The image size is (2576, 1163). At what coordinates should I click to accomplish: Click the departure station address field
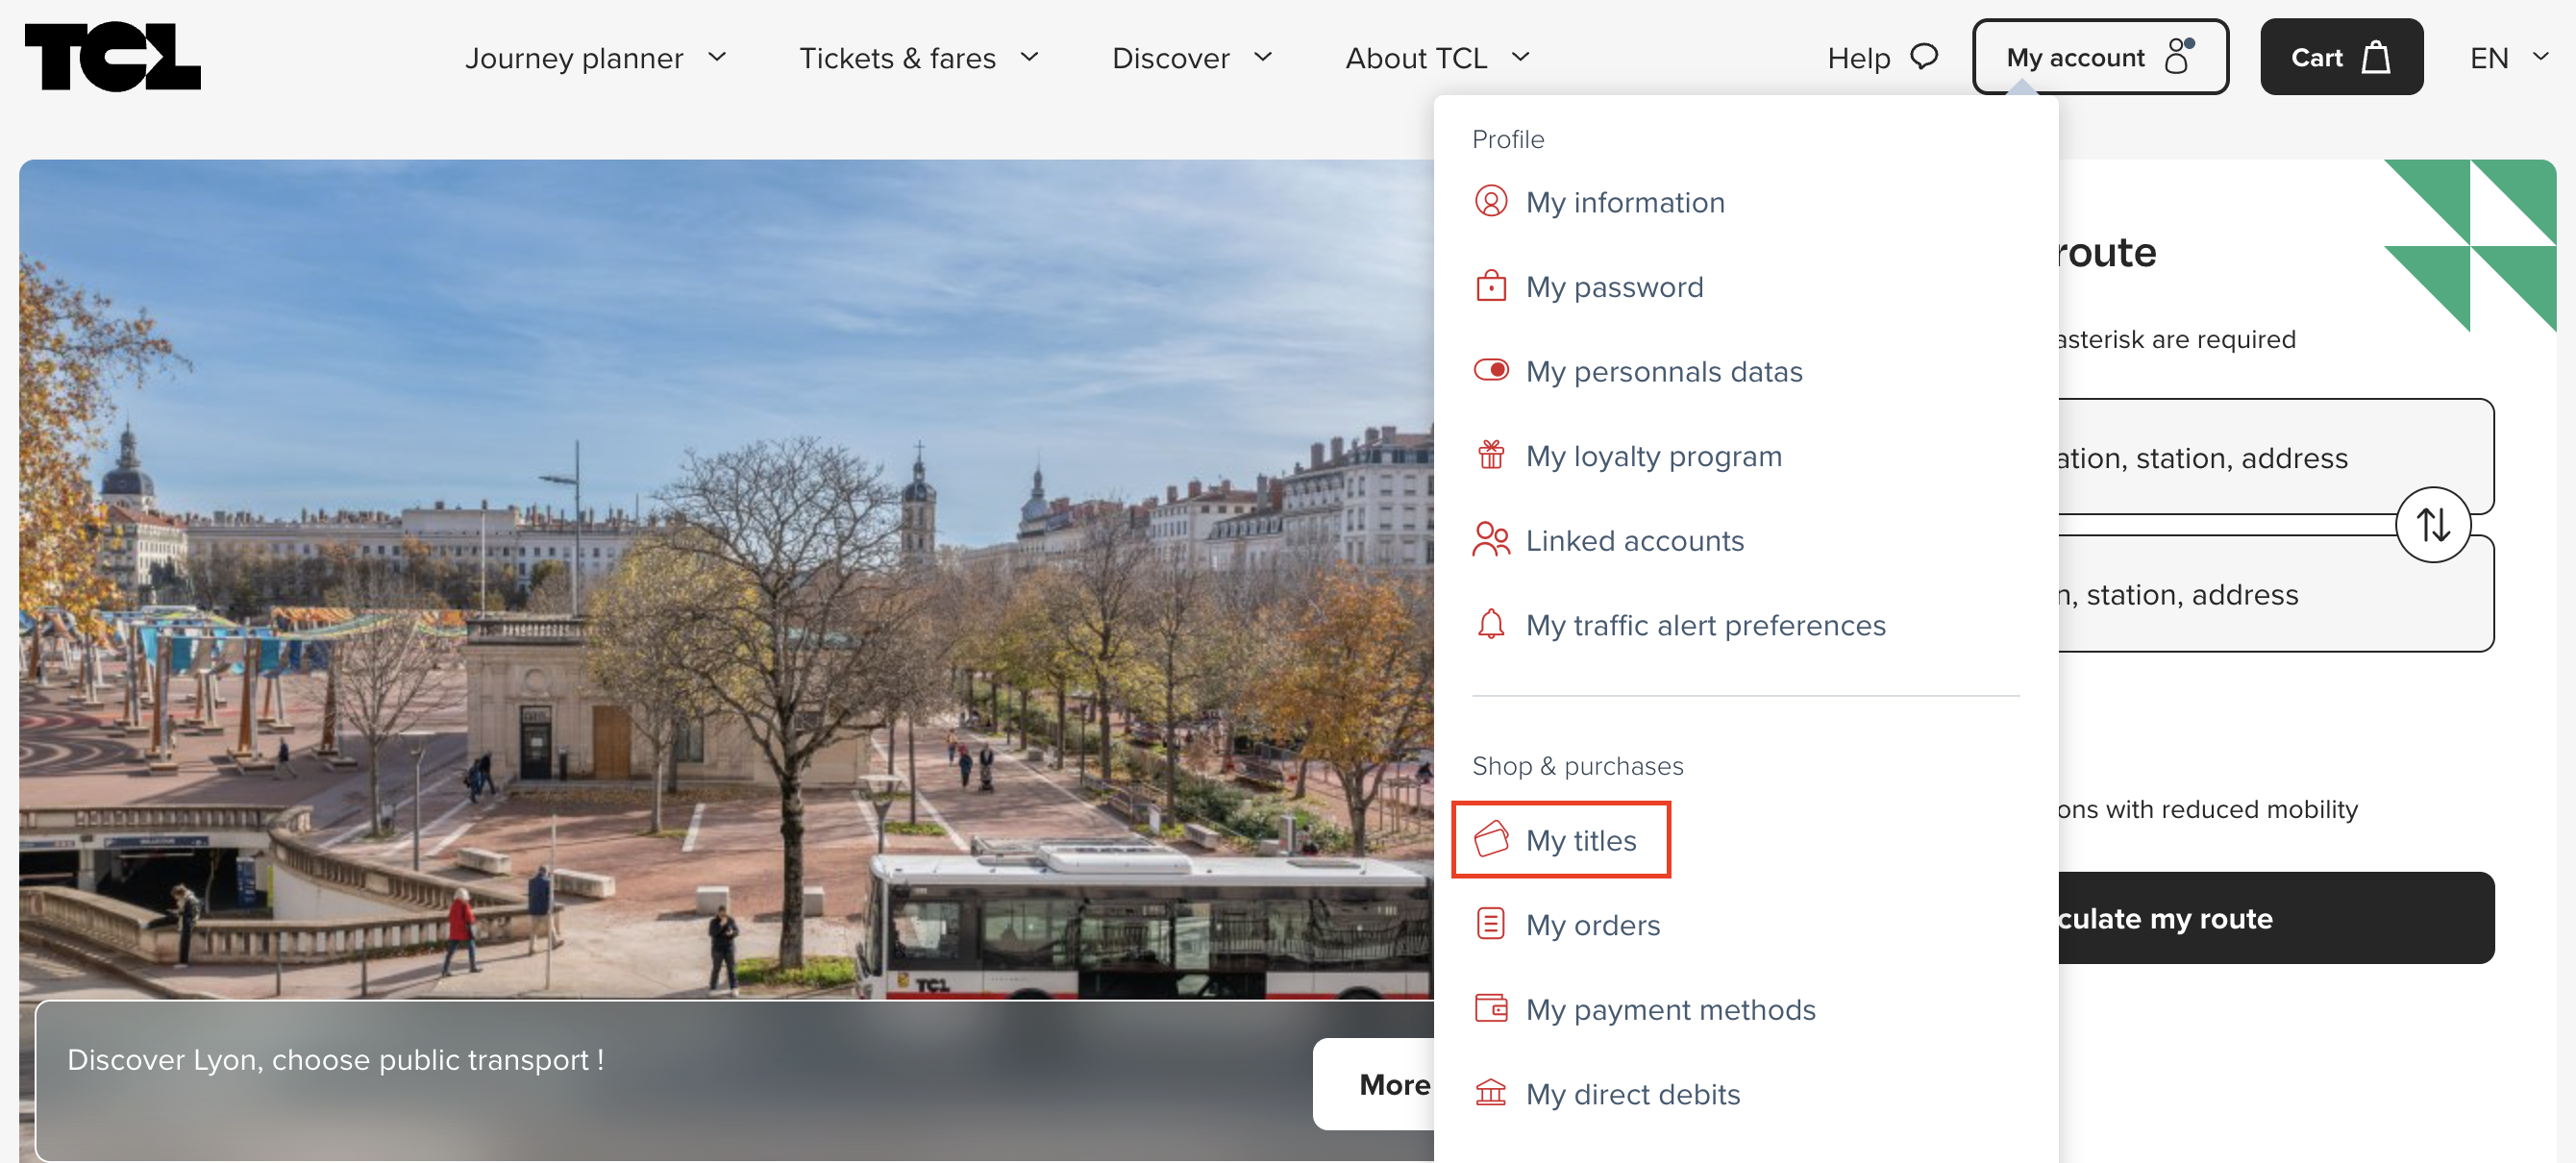[x=2276, y=457]
